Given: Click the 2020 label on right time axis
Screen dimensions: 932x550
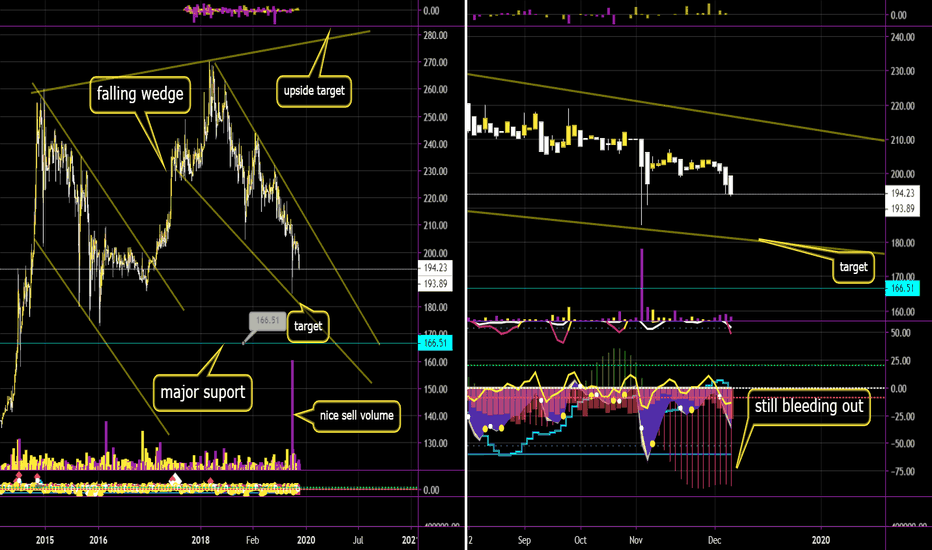Looking at the screenshot, I should point(821,540).
